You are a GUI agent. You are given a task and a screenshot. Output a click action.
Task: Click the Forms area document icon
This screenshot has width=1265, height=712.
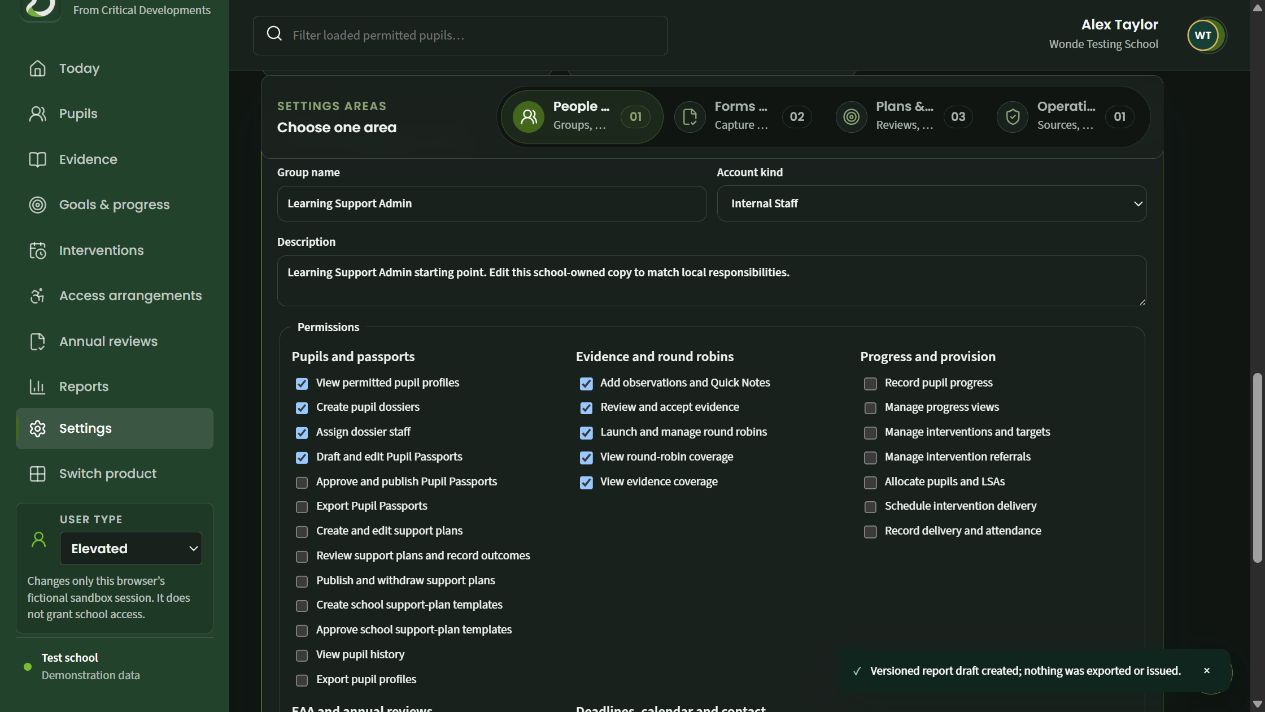tap(690, 117)
